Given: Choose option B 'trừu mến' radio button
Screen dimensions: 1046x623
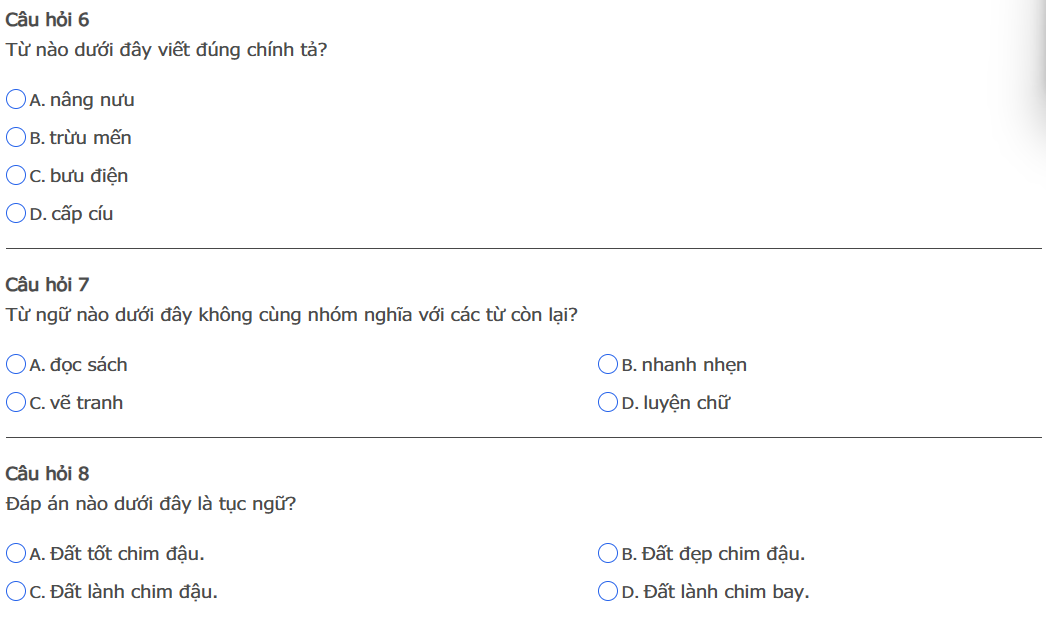Looking at the screenshot, I should coord(16,137).
